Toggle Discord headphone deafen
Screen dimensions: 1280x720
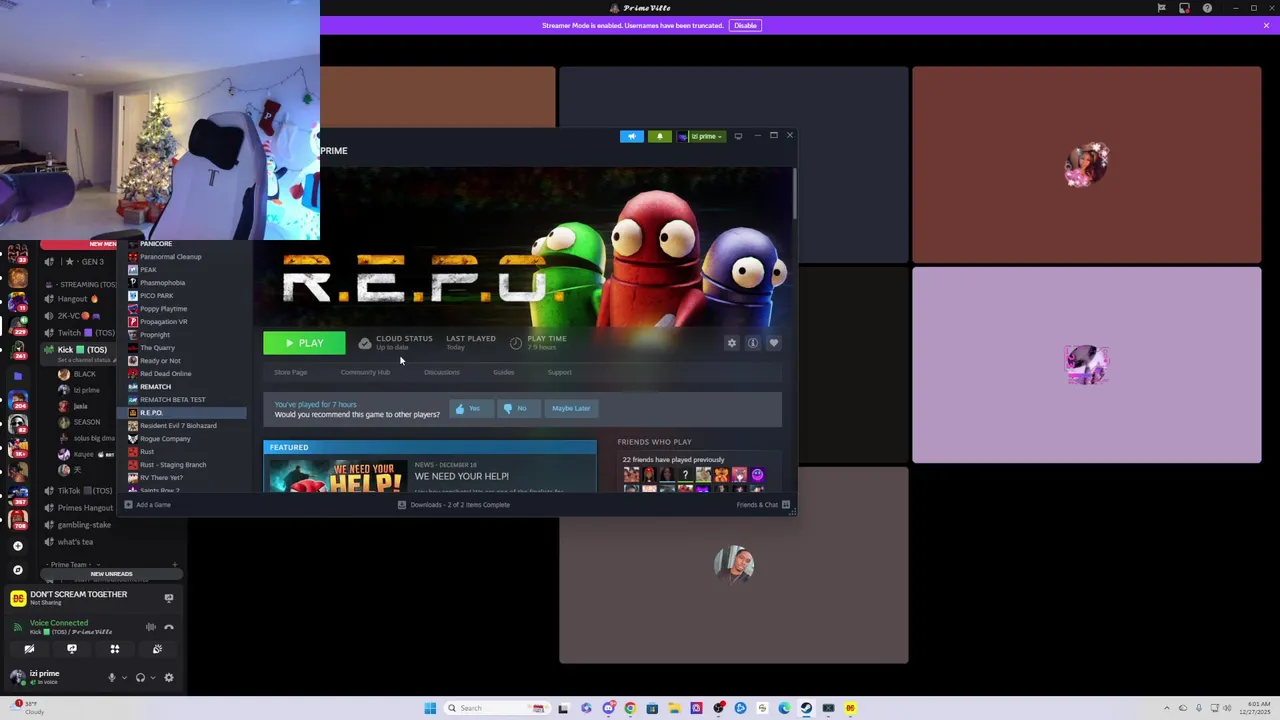click(x=140, y=678)
